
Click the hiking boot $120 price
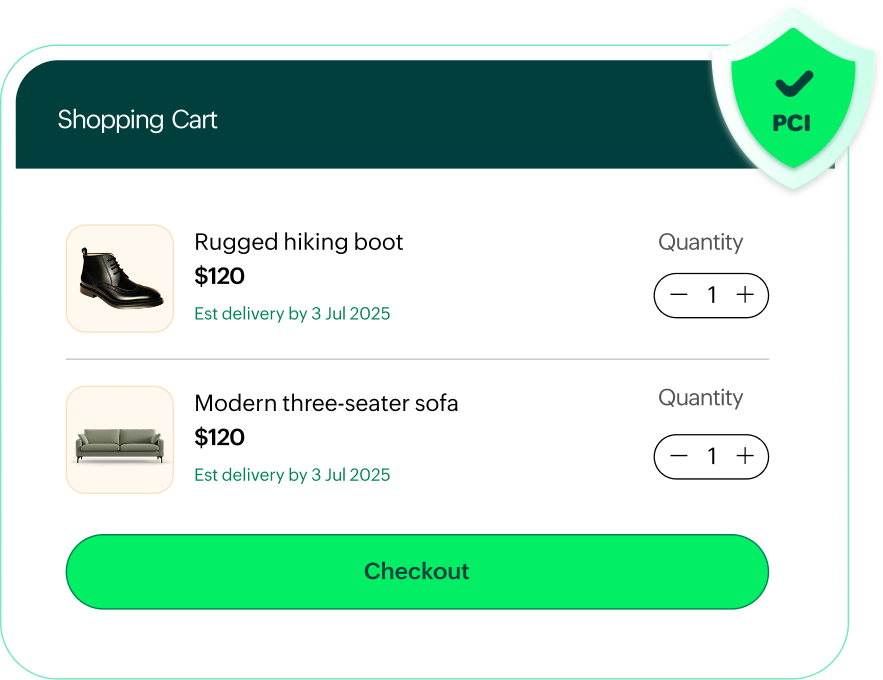tap(219, 276)
